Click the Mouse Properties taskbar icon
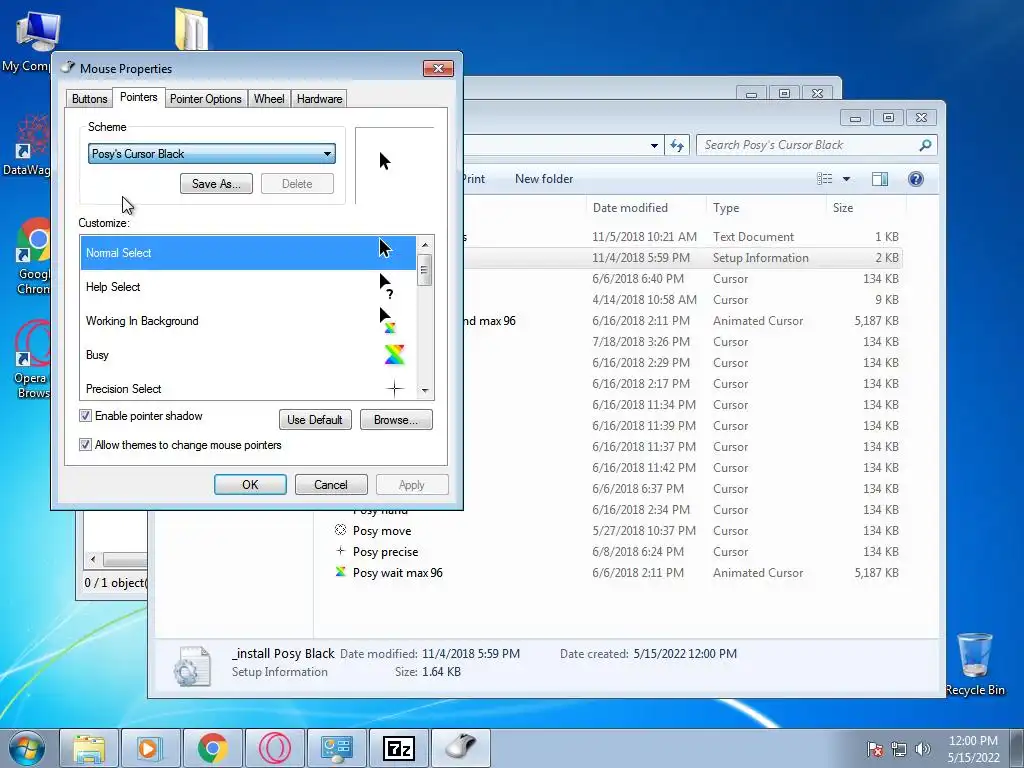The width and height of the screenshot is (1024, 768). [460, 748]
